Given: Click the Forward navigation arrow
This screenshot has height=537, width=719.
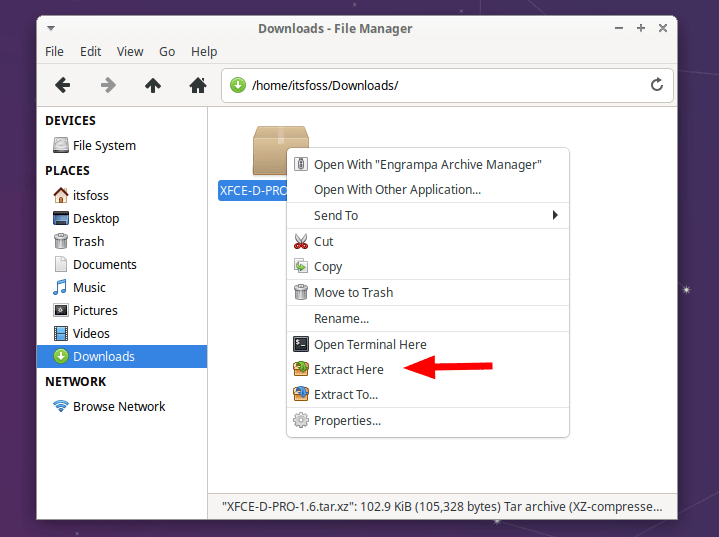Looking at the screenshot, I should [108, 85].
